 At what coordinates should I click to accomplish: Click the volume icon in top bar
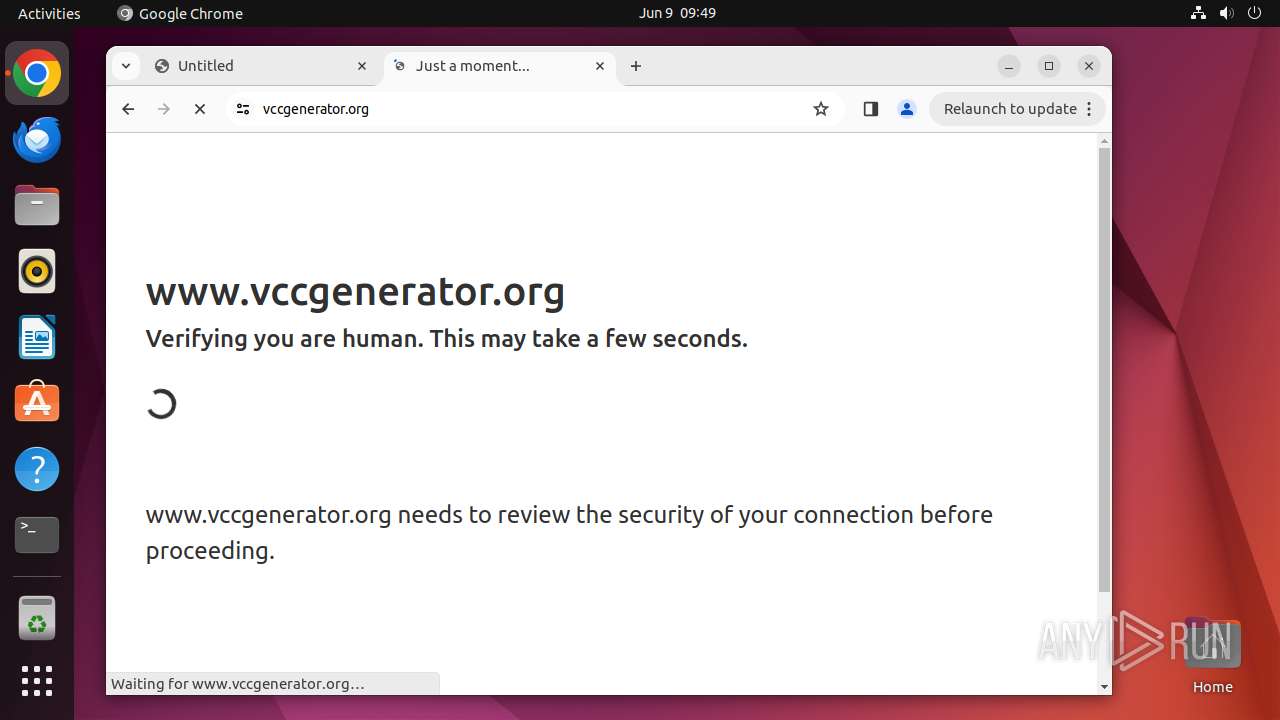pyautogui.click(x=1226, y=13)
